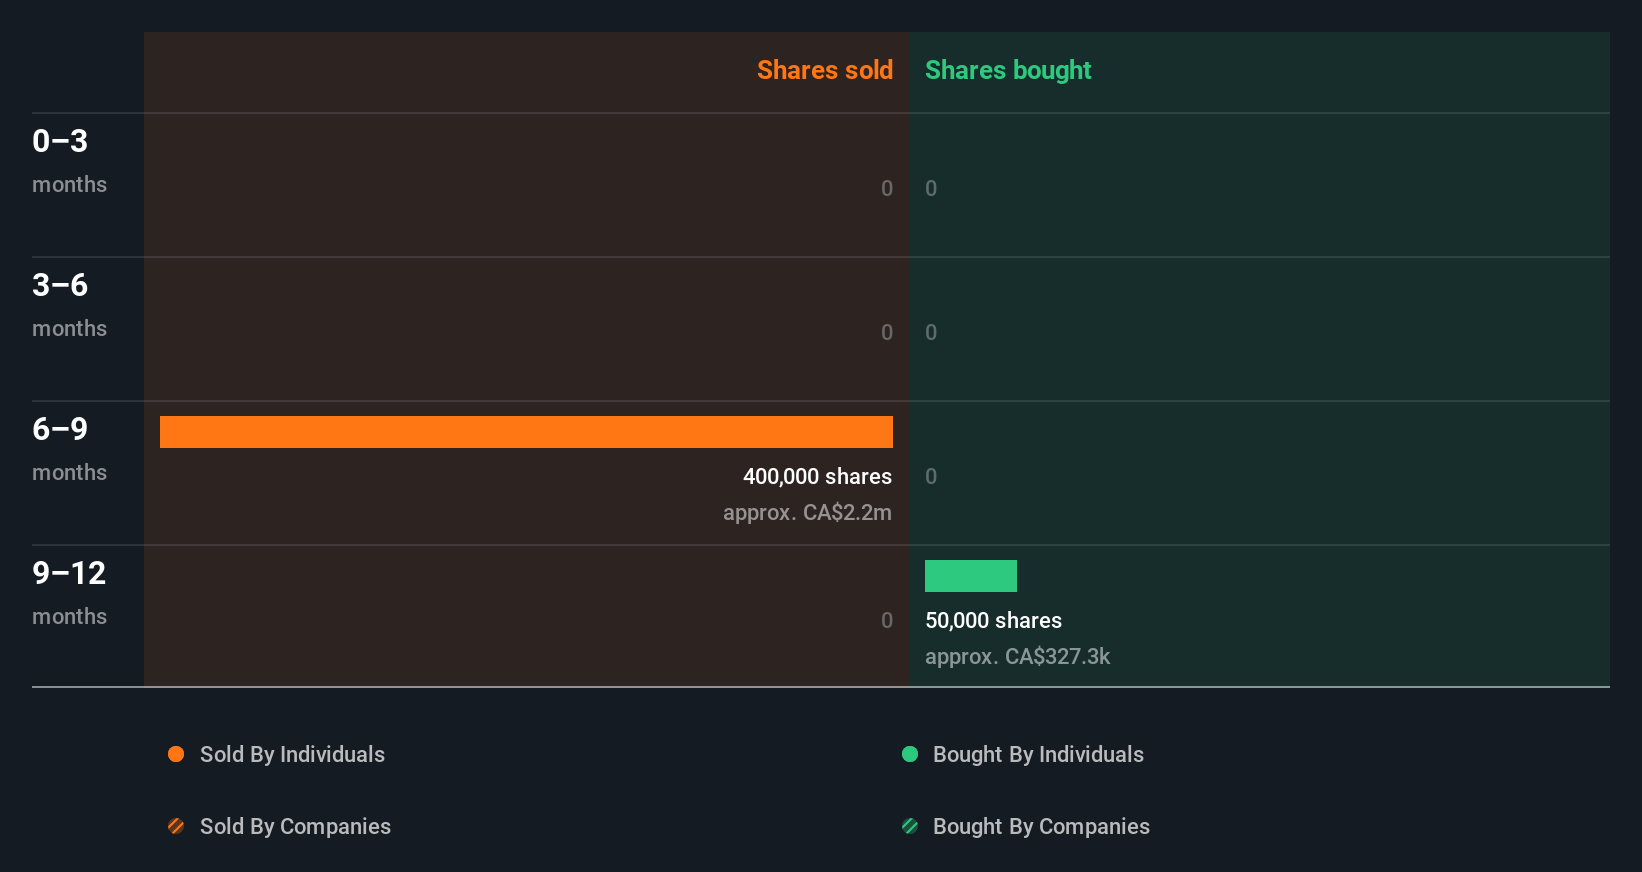Screen dimensions: 1642x872
Task: Click the bought 0 value in 6–9 months row
Action: pos(931,476)
